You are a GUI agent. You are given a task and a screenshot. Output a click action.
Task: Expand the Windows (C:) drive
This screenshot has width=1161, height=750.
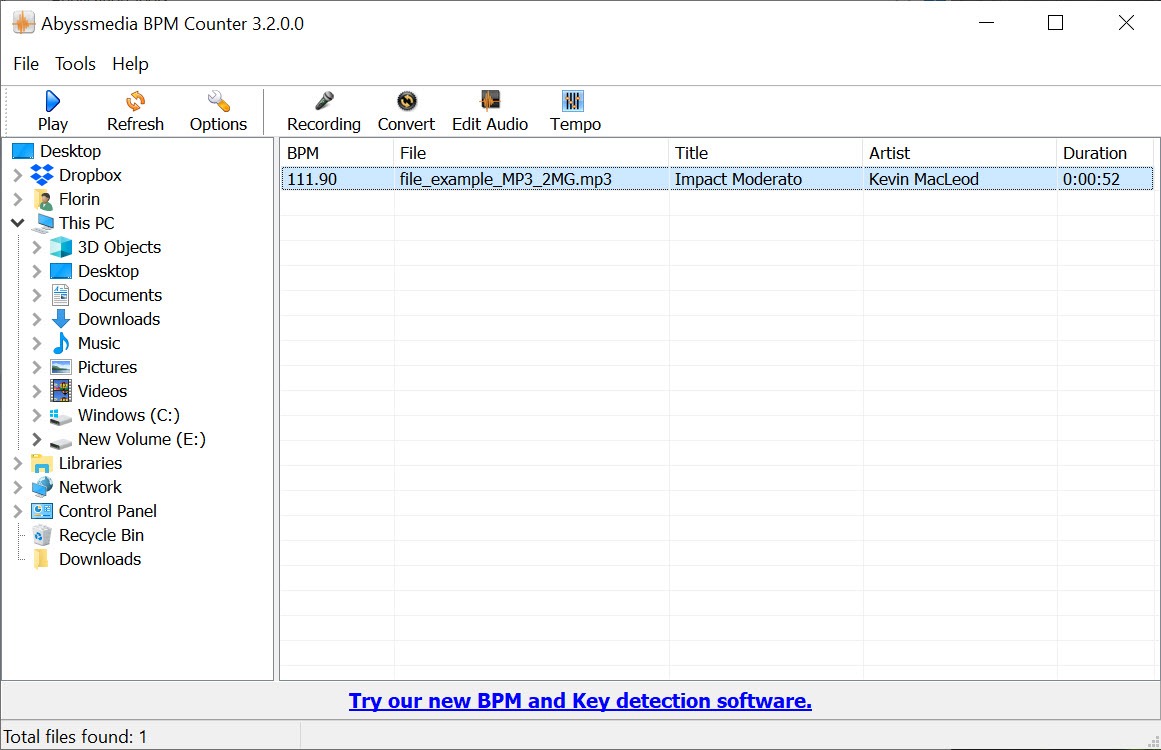[x=37, y=416]
